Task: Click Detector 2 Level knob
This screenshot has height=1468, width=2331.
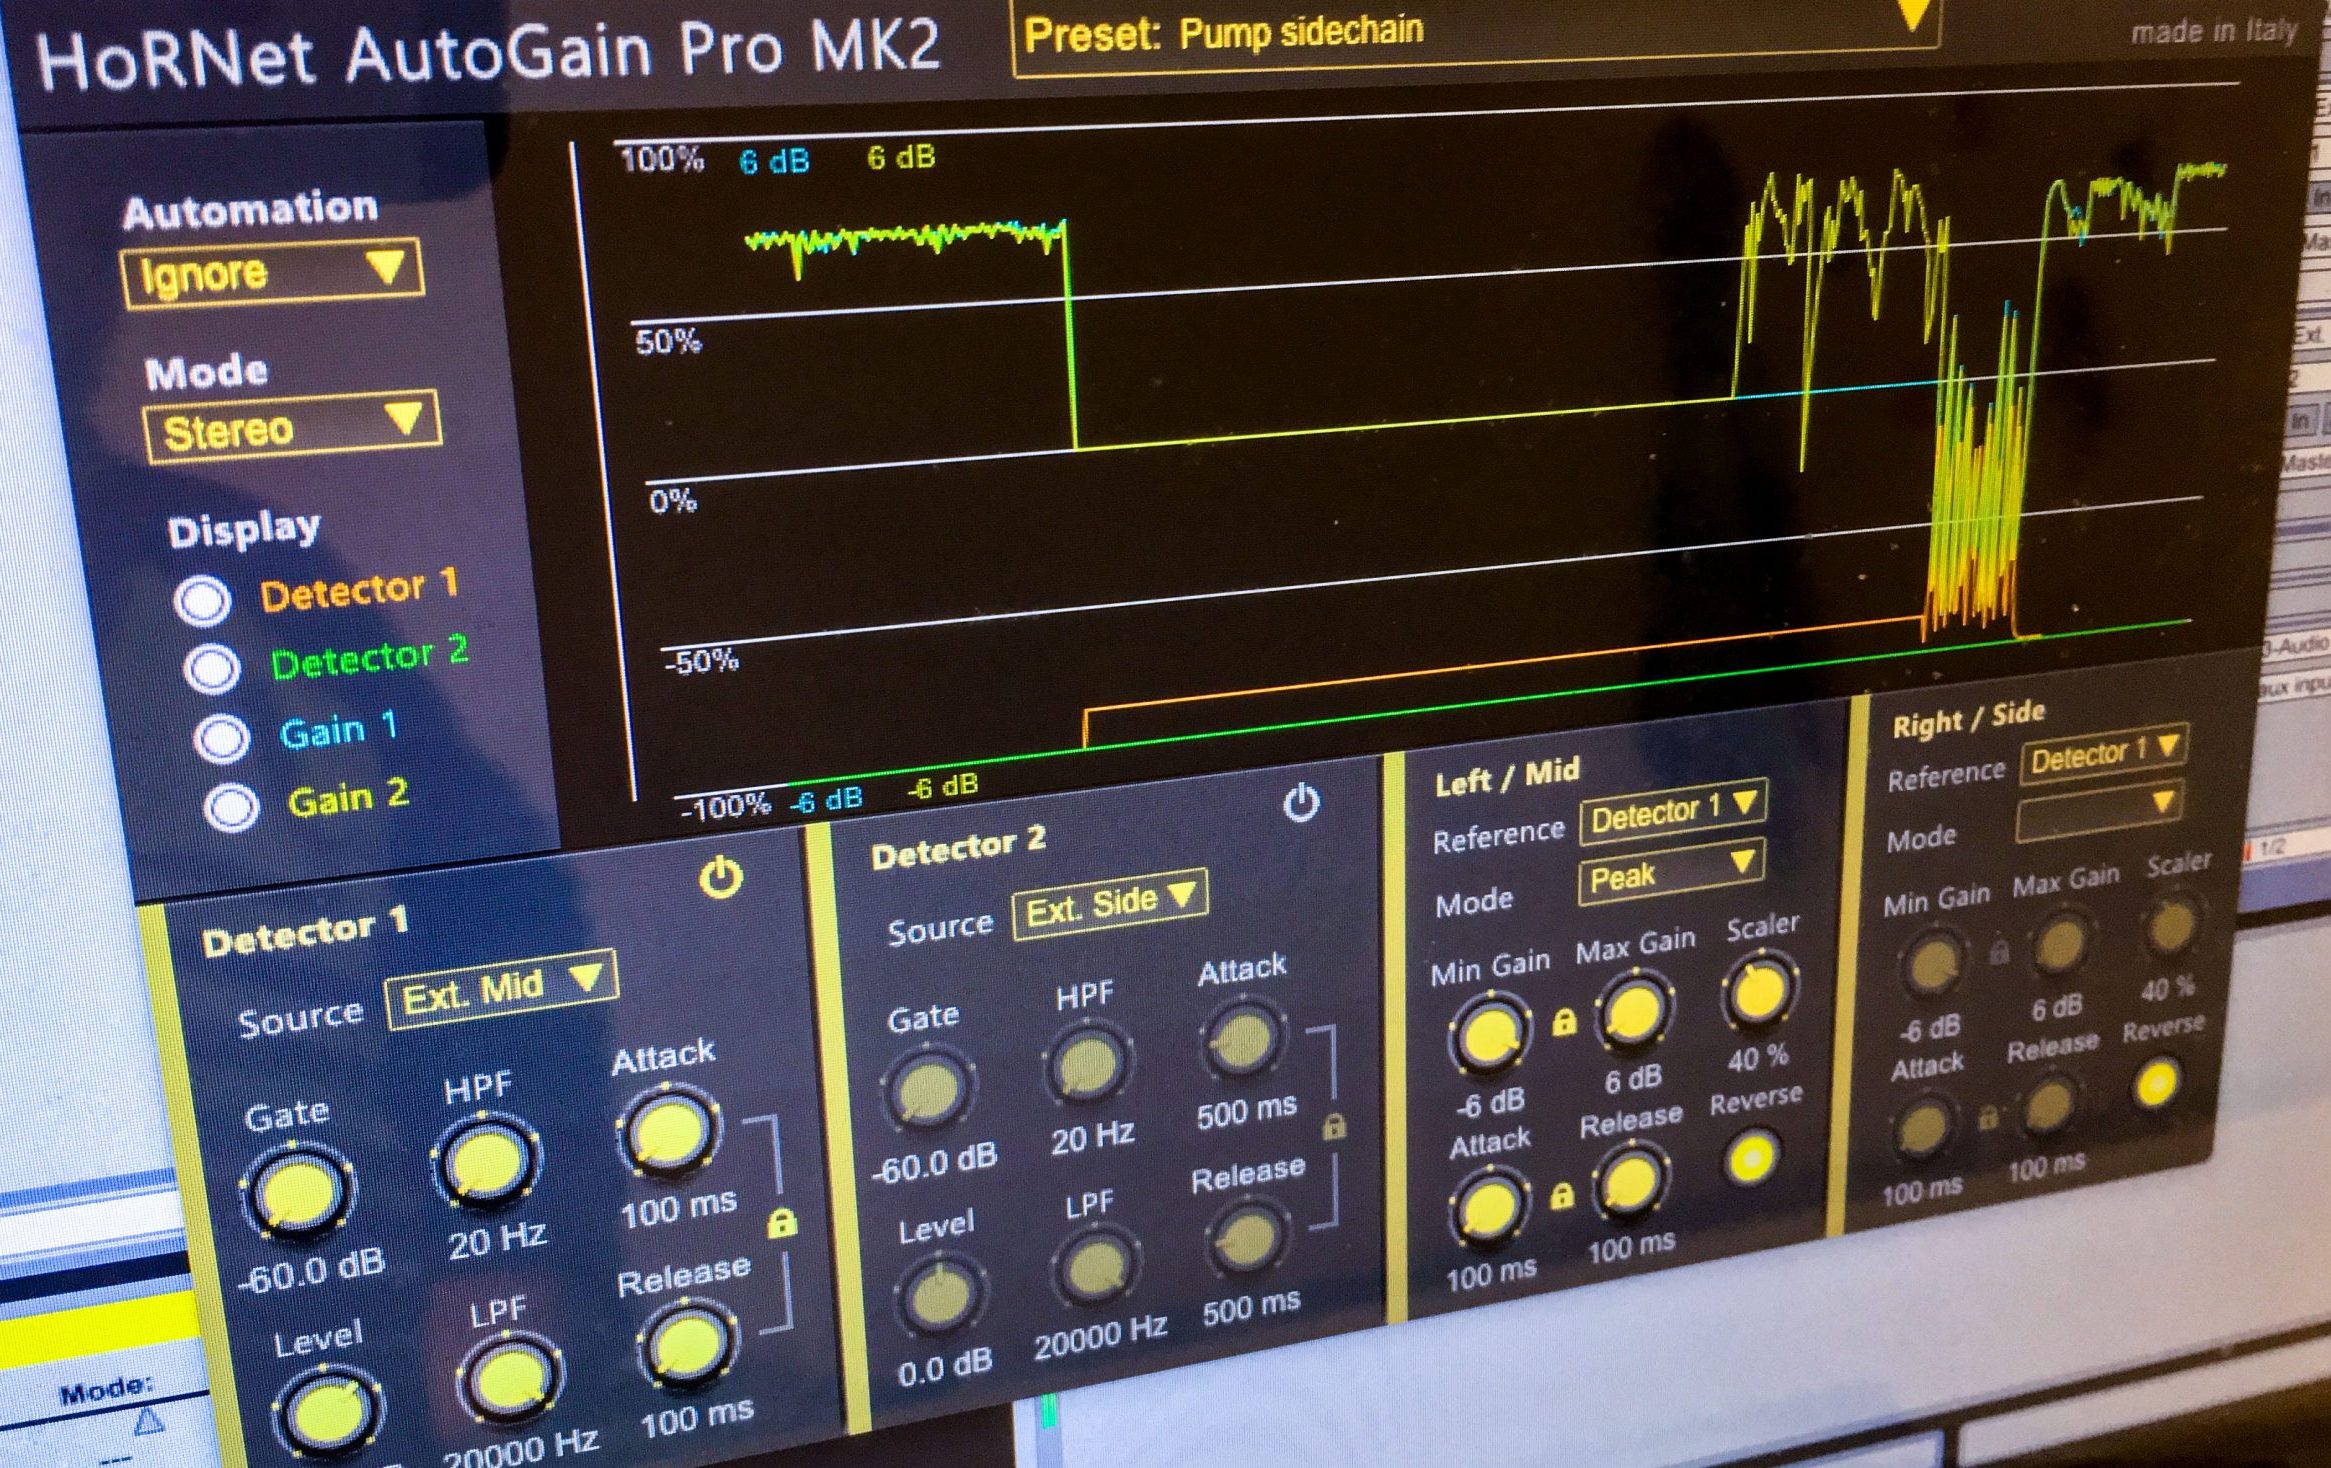Action: point(941,1297)
